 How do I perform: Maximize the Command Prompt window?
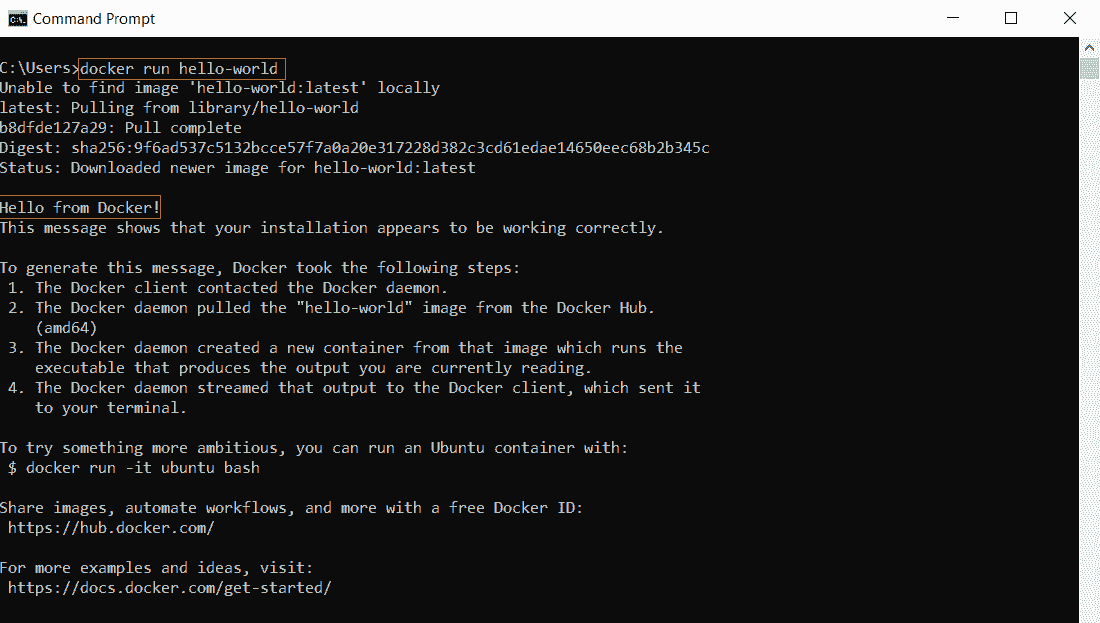[1011, 18]
